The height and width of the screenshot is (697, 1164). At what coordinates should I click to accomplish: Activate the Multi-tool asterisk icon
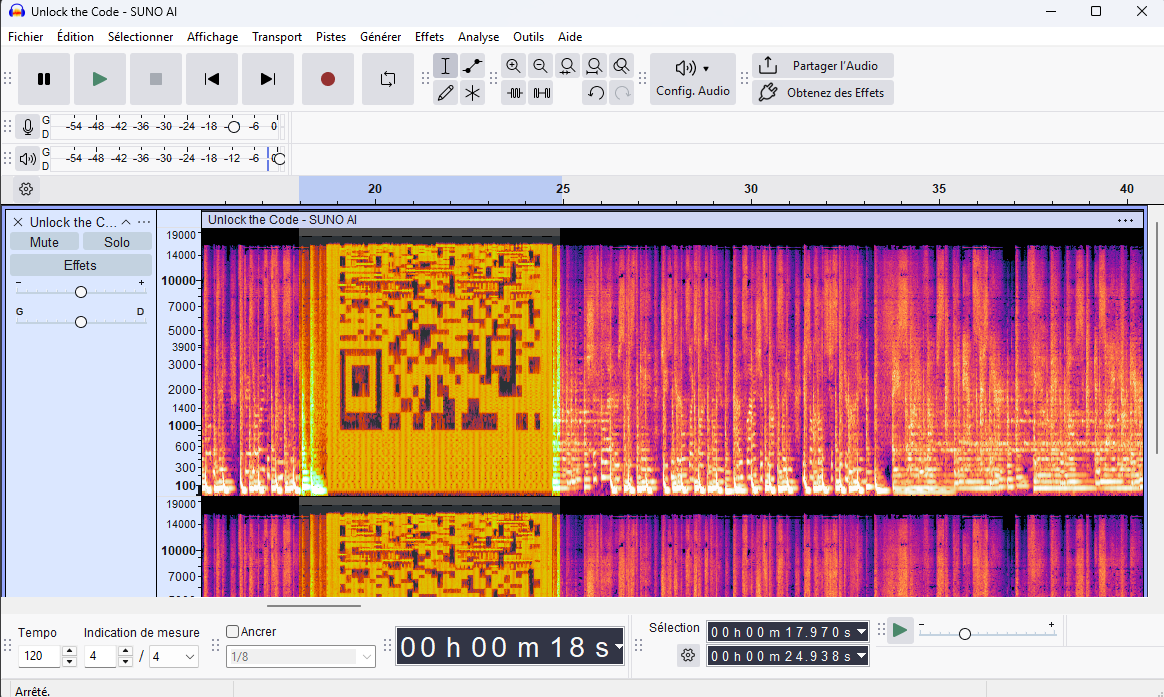click(x=472, y=93)
